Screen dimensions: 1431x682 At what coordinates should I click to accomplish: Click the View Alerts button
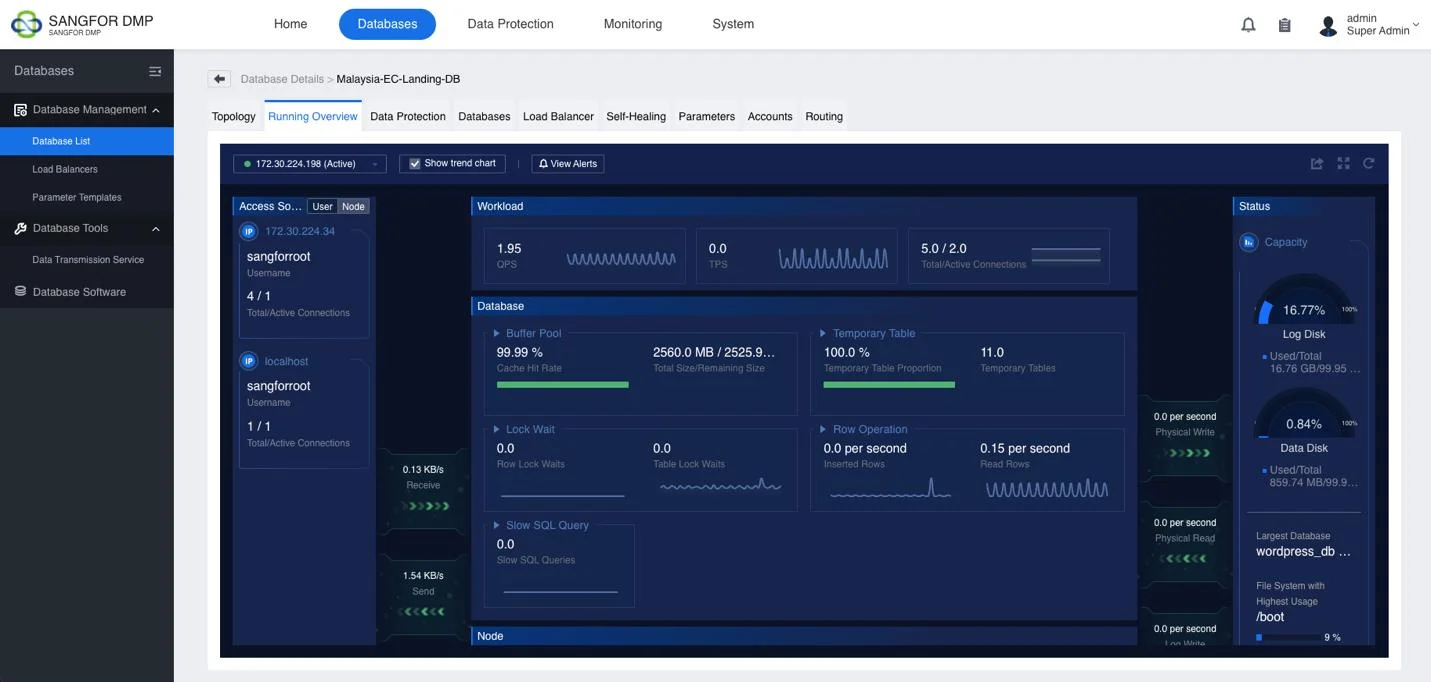(568, 164)
